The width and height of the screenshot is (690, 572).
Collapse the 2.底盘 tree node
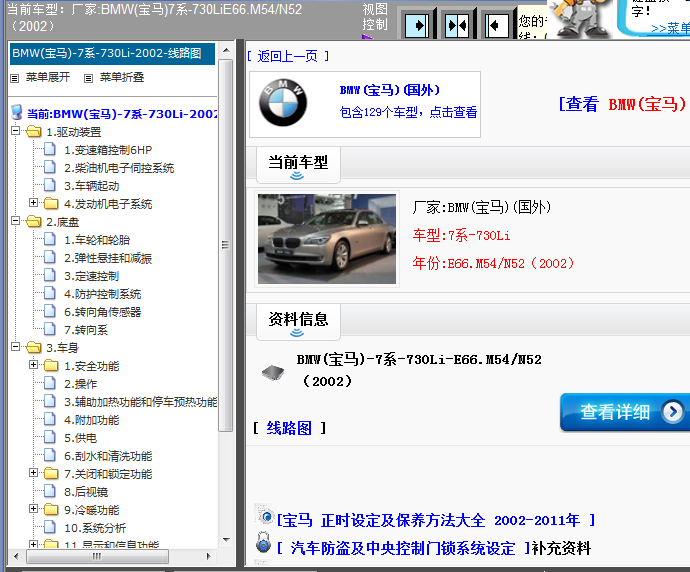click(x=15, y=221)
